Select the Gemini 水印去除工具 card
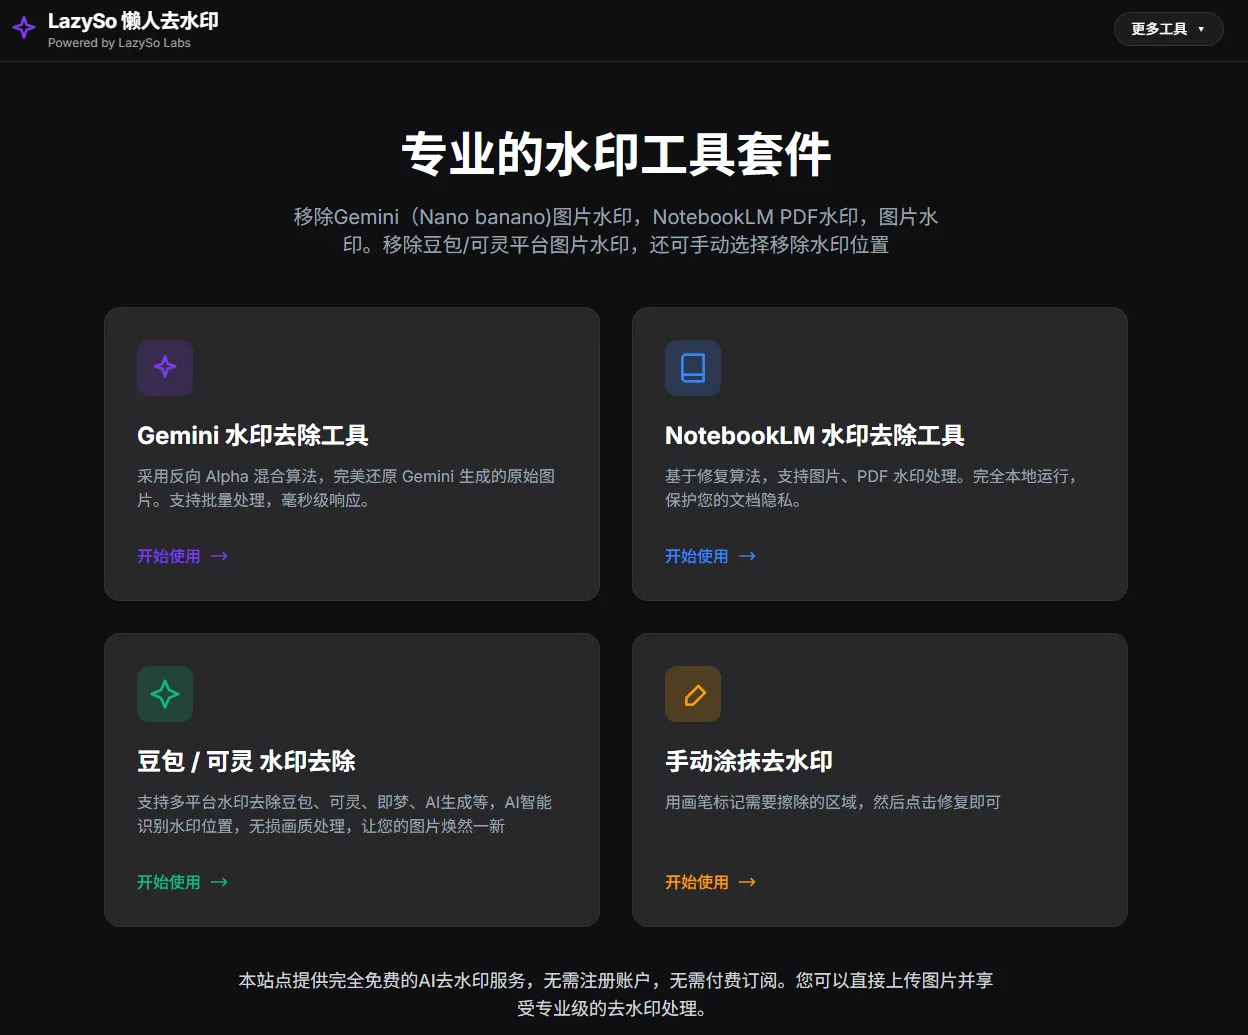 coord(352,454)
